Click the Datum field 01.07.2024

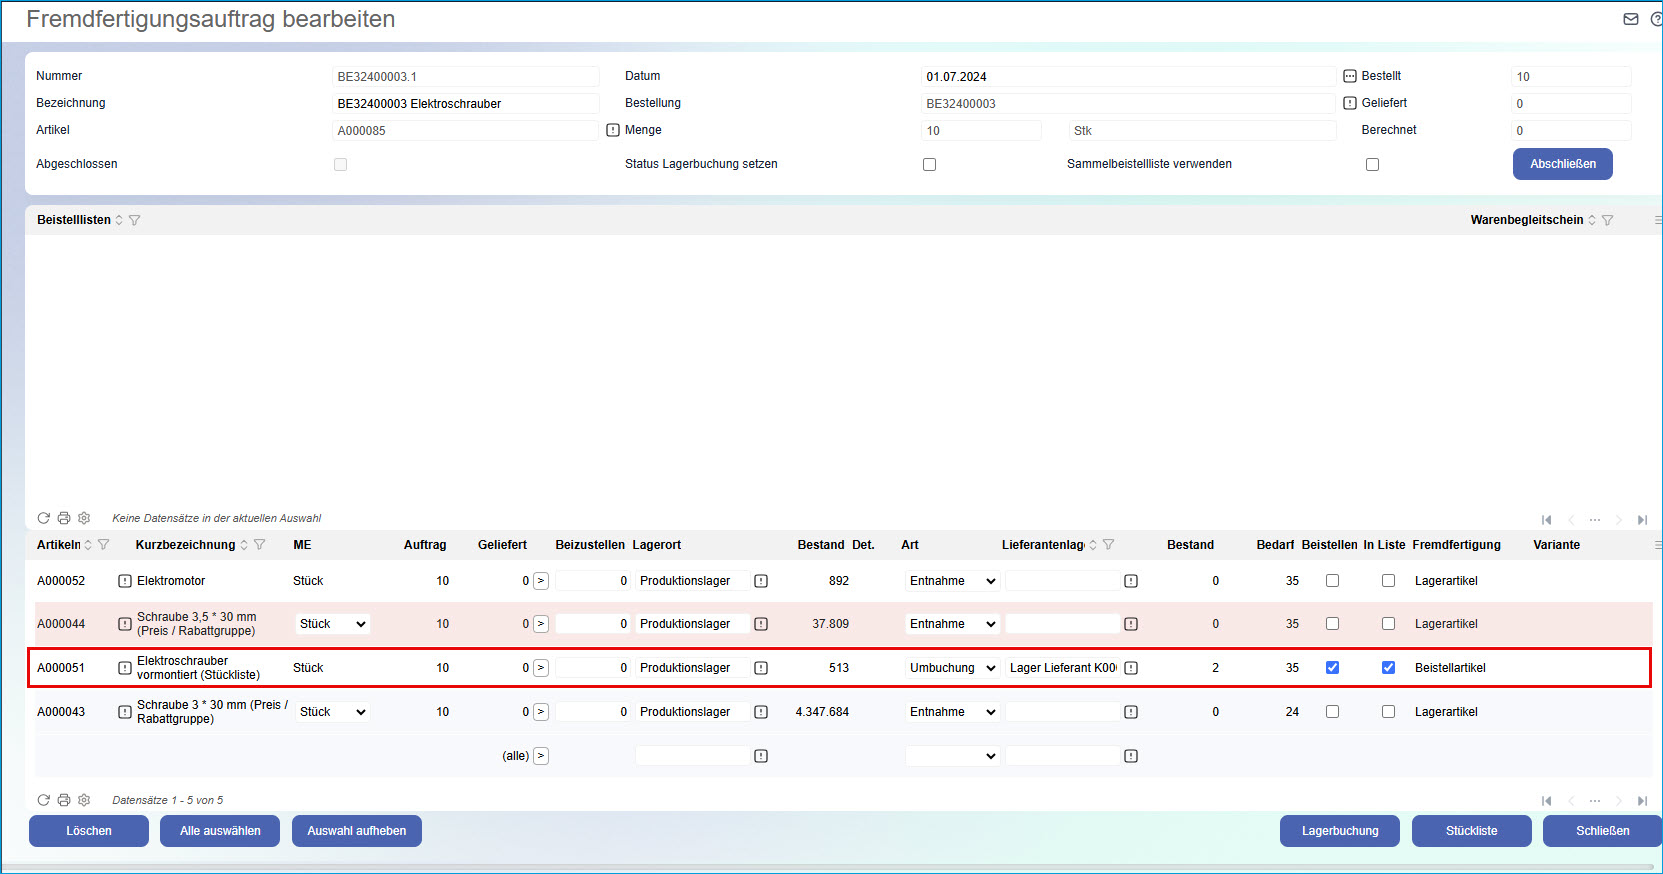pyautogui.click(x=1128, y=77)
